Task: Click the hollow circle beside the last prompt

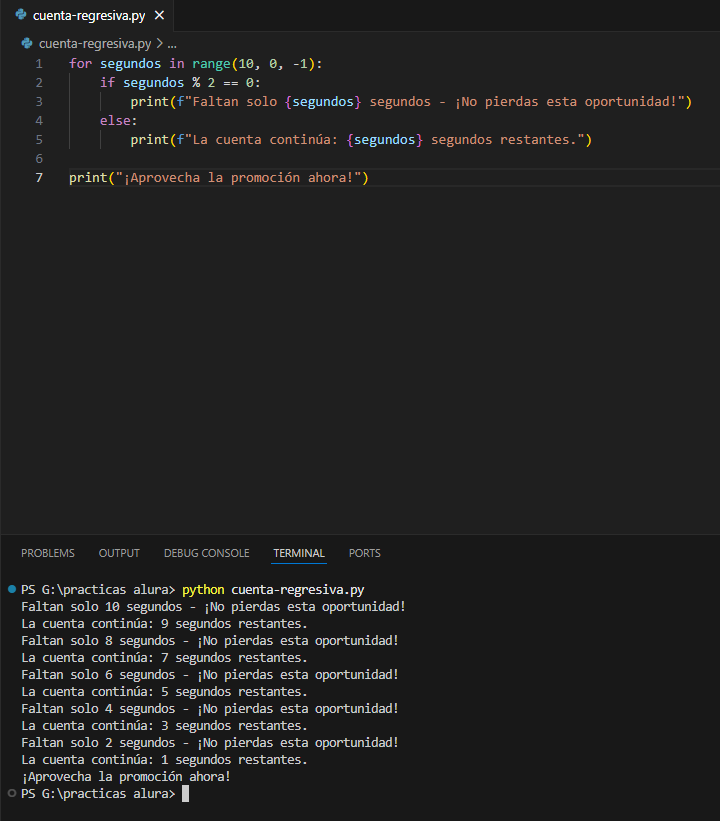Action: [x=11, y=793]
